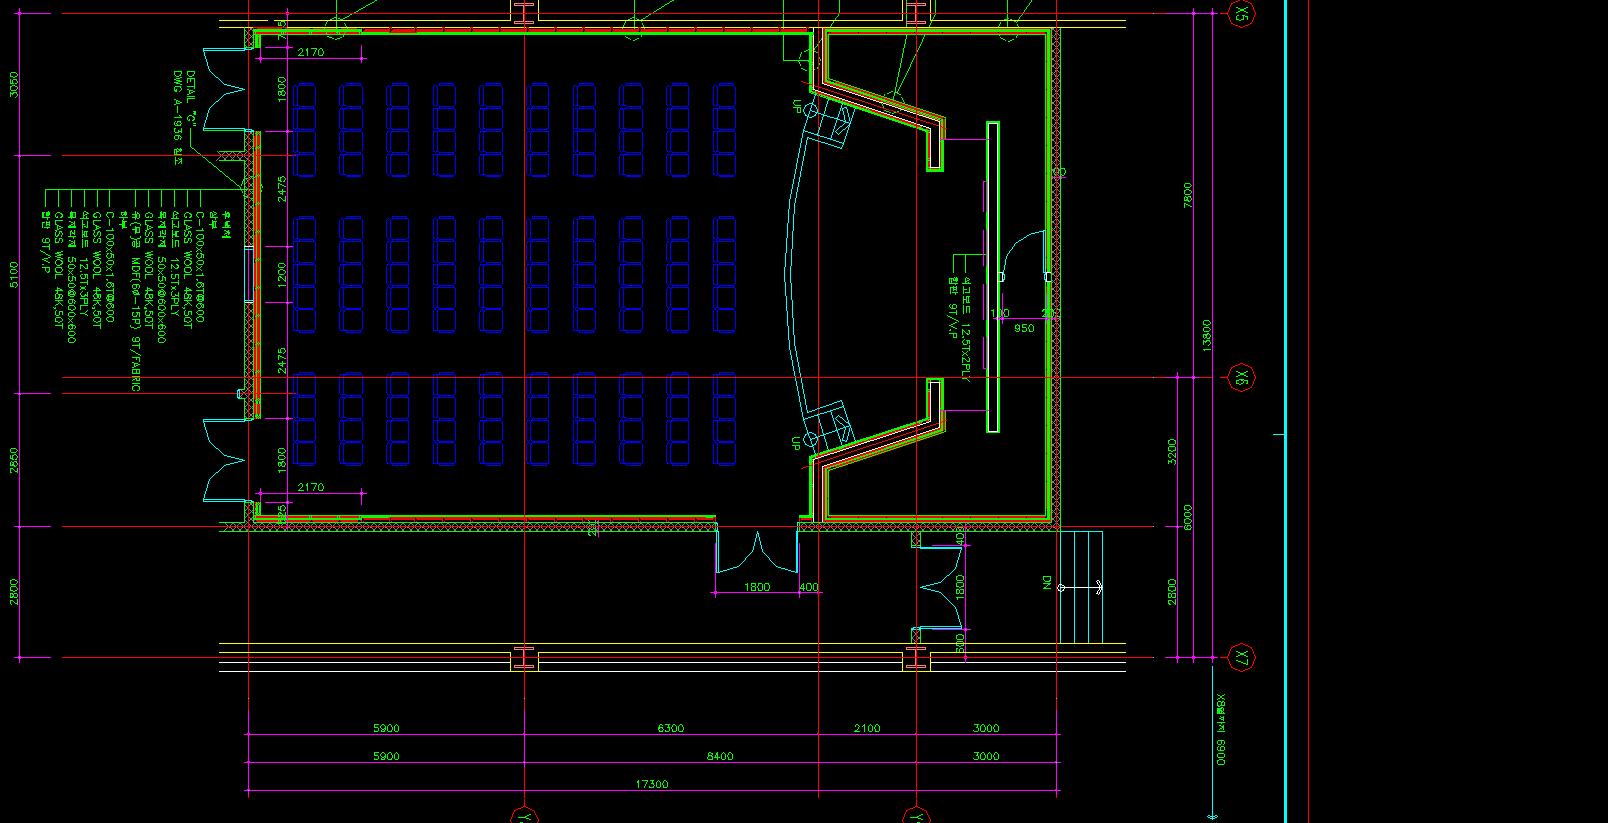1608x823 pixels.
Task: Click the 8400 dimension label
Action: [720, 756]
